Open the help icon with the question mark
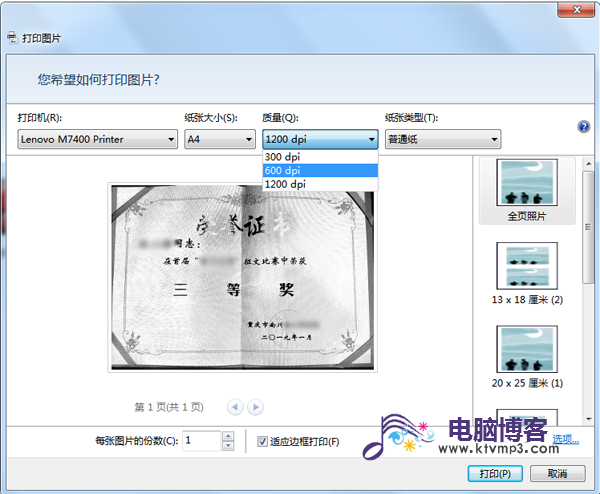Image resolution: width=600 pixels, height=494 pixels. click(584, 127)
